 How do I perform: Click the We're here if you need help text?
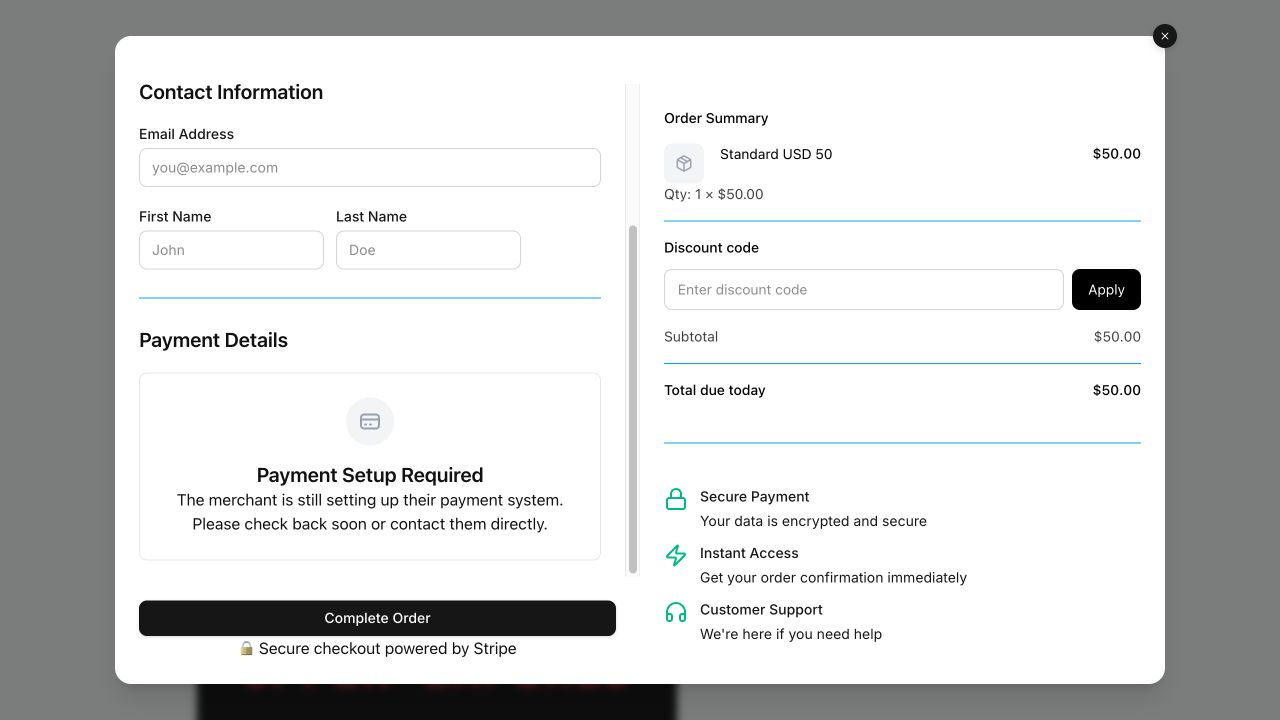[x=791, y=634]
